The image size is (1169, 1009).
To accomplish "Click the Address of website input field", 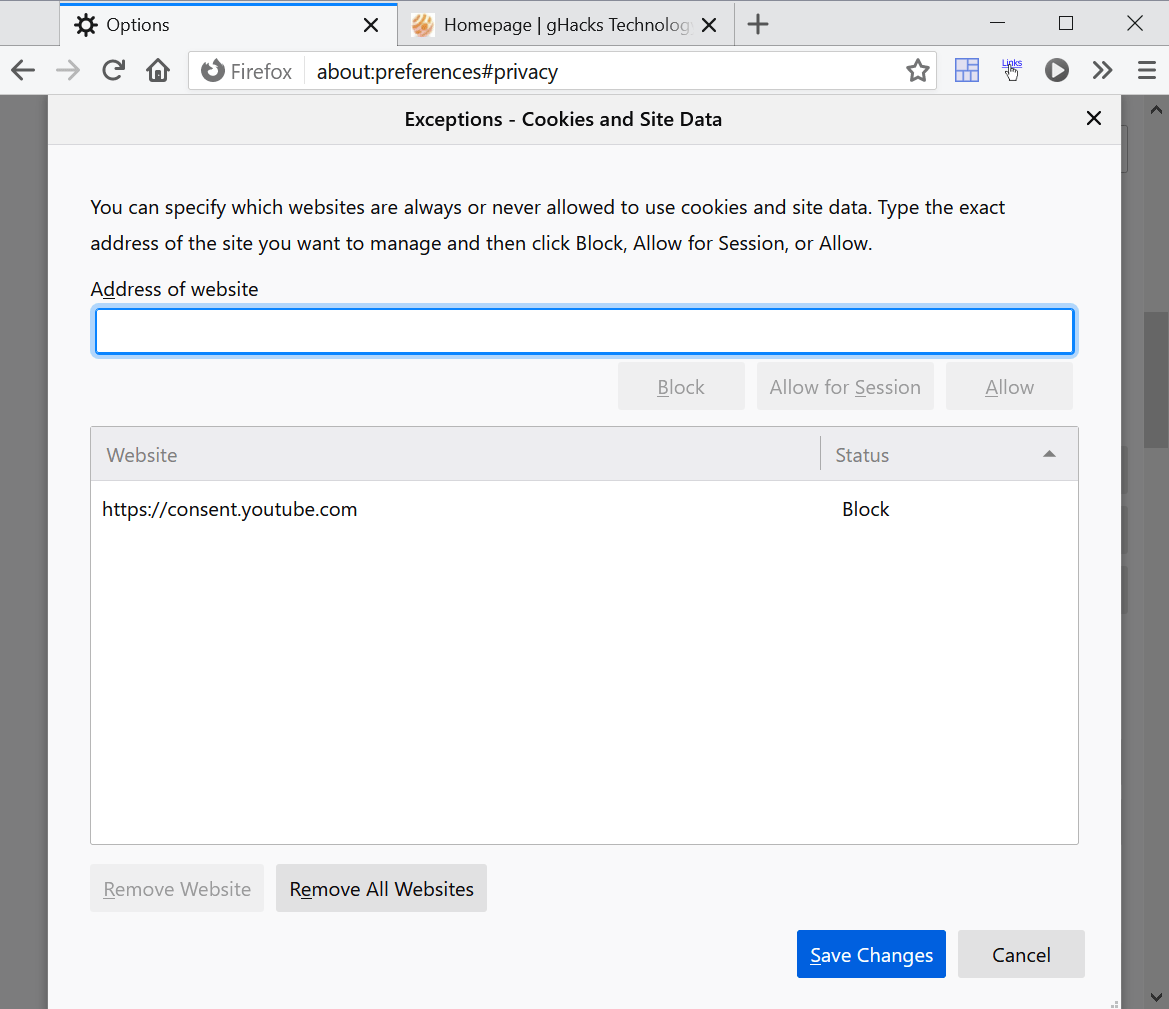I will point(584,330).
